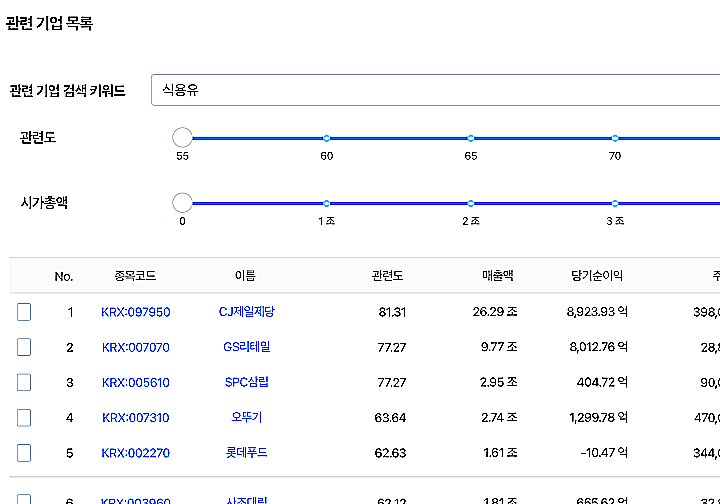The width and height of the screenshot is (720, 504).
Task: Tick the checkbox for 롯데푸드 row
Action: [x=24, y=453]
